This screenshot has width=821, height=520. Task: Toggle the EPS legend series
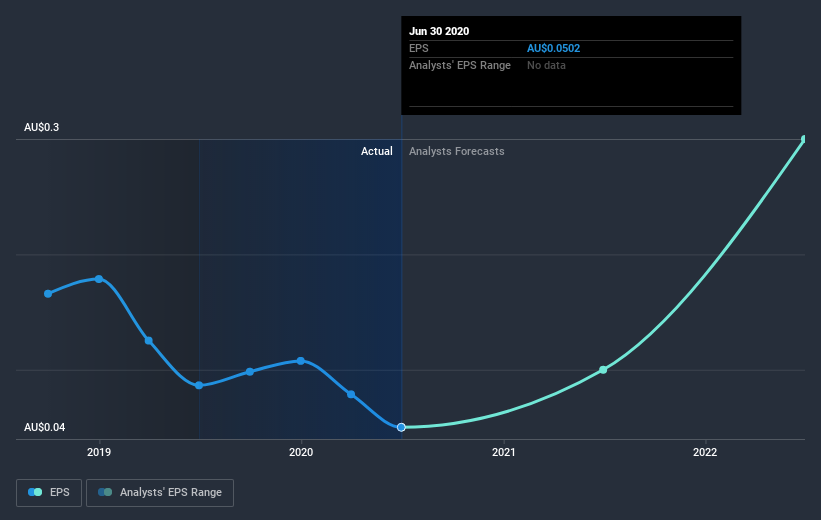[x=49, y=492]
